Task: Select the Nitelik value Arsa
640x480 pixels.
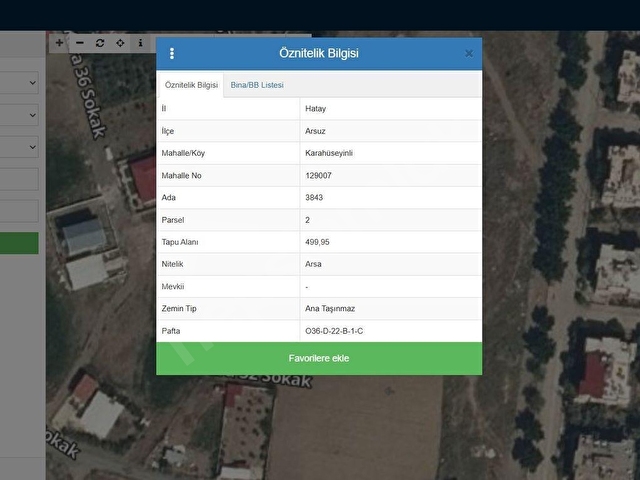Action: pyautogui.click(x=313, y=264)
